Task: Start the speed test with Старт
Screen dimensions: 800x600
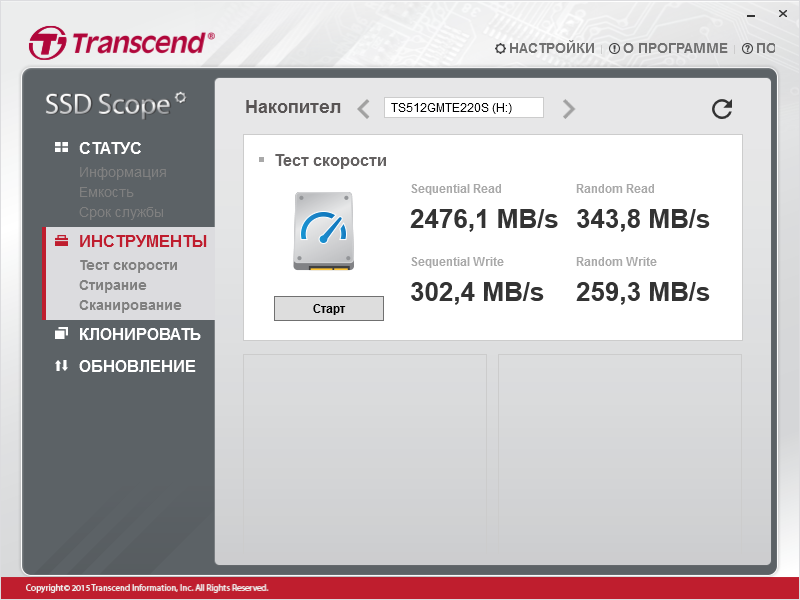Action: pyautogui.click(x=329, y=309)
